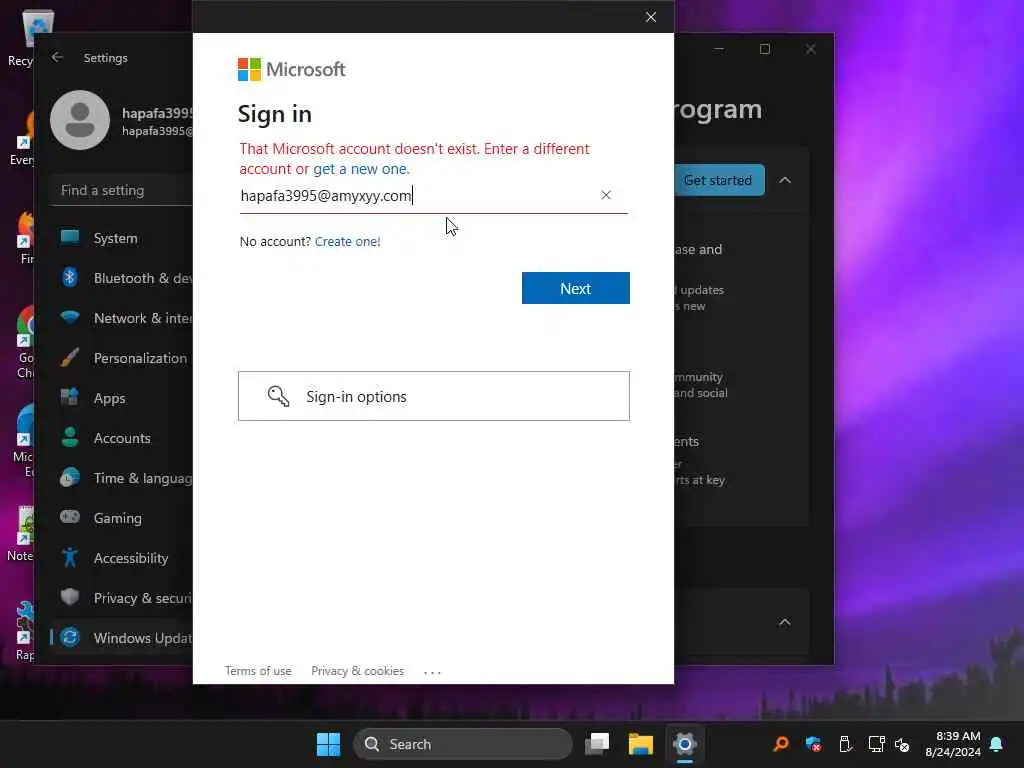Click the Windows Update sync icon
1024x768 pixels.
click(x=69, y=637)
